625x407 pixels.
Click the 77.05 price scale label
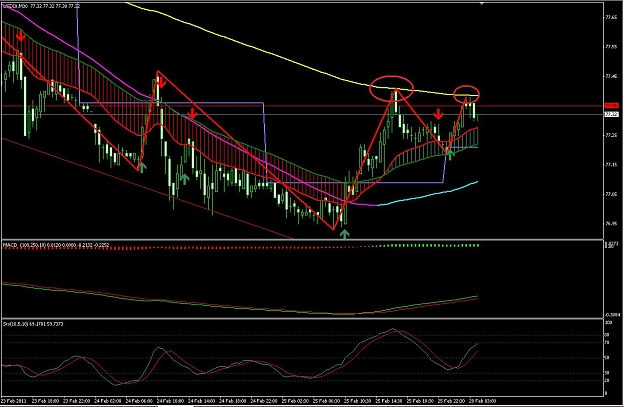coord(611,194)
